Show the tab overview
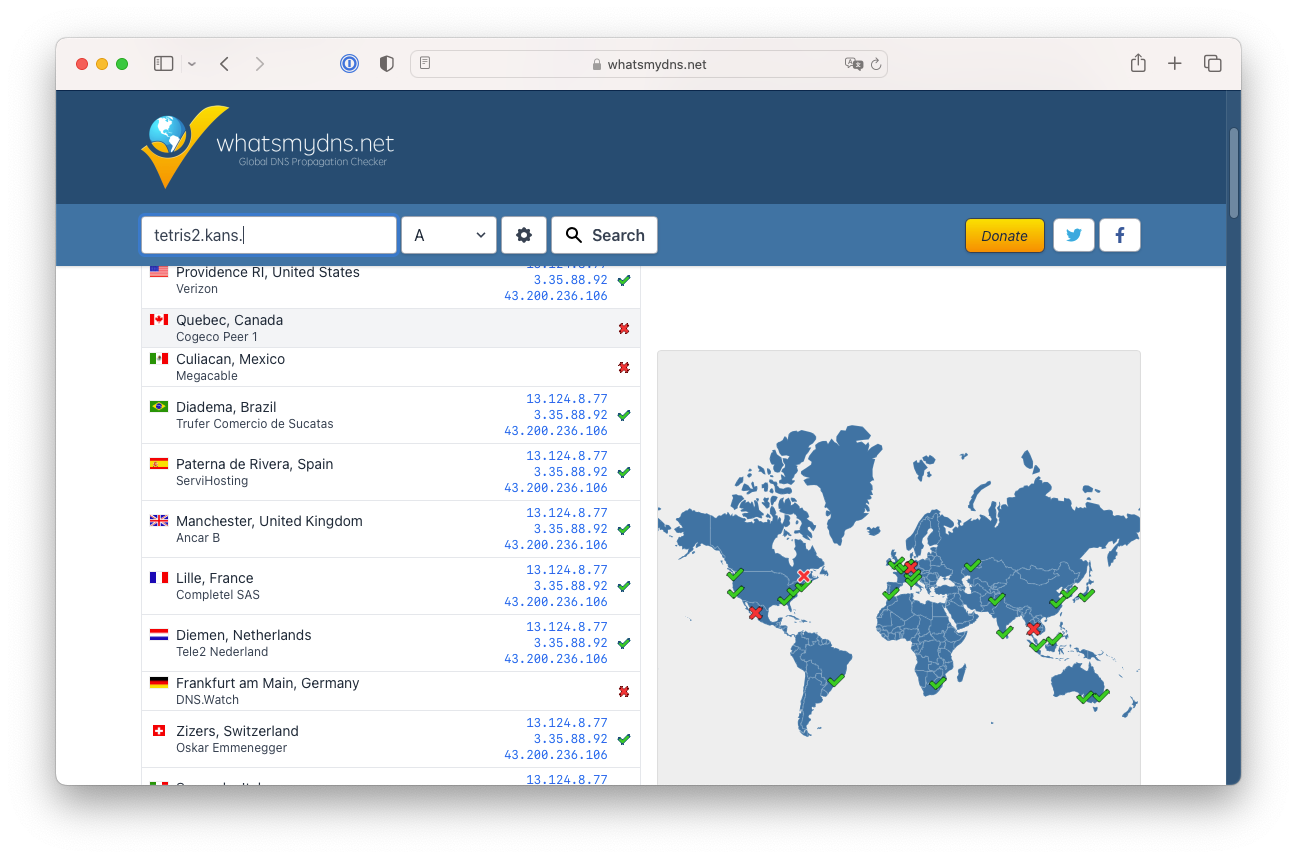 point(1213,64)
